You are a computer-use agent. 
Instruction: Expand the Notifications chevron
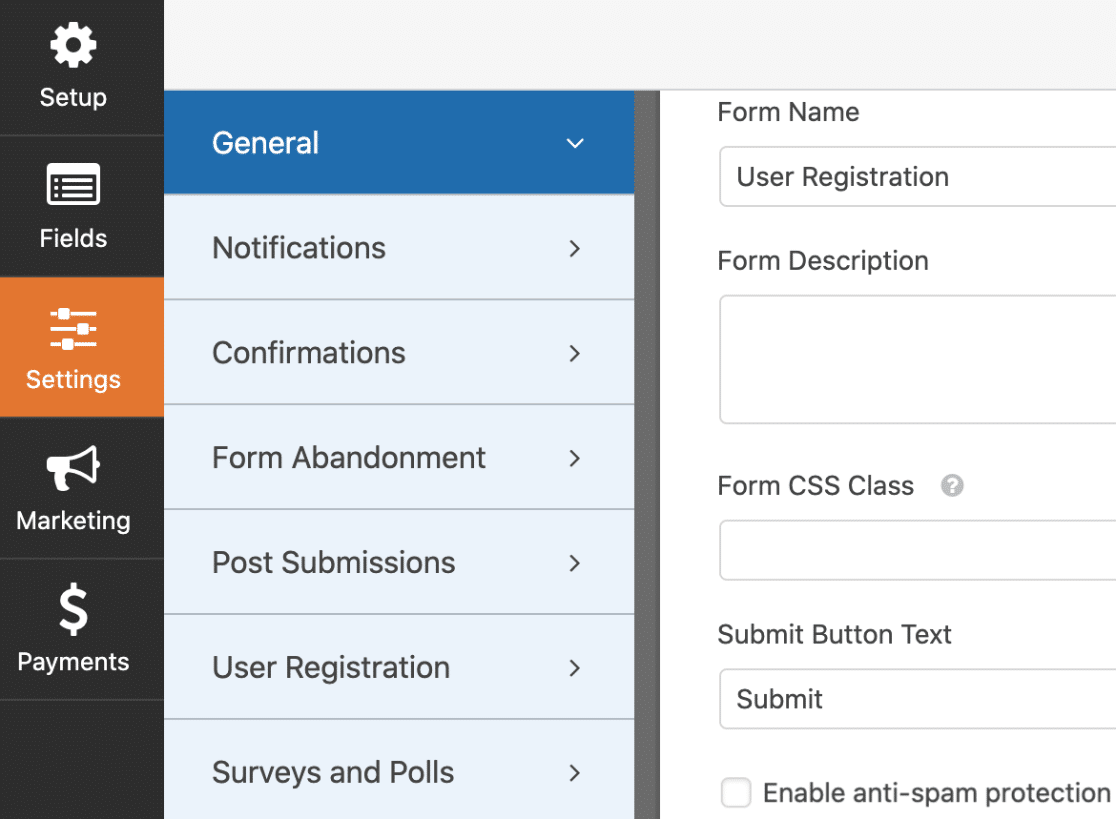tap(575, 248)
